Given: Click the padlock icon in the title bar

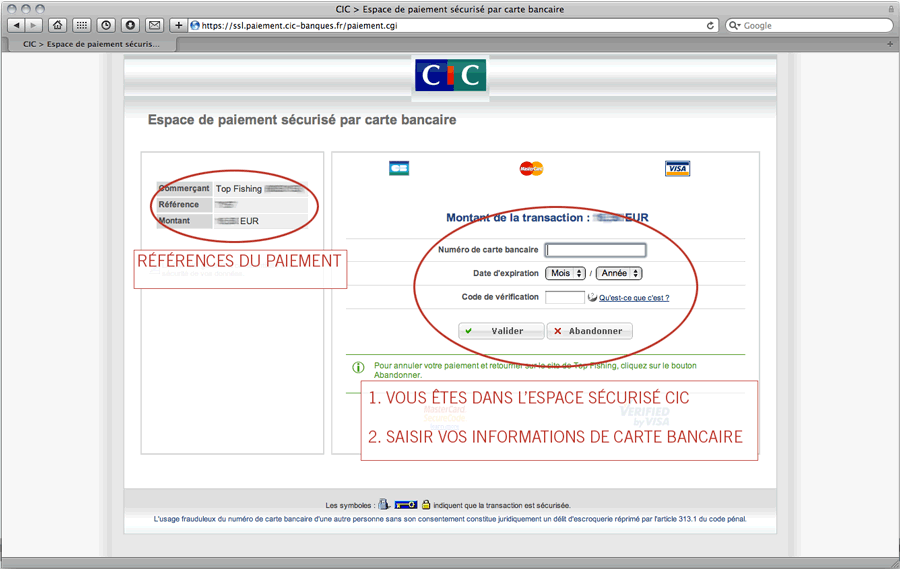Looking at the screenshot, I should coord(891,9).
